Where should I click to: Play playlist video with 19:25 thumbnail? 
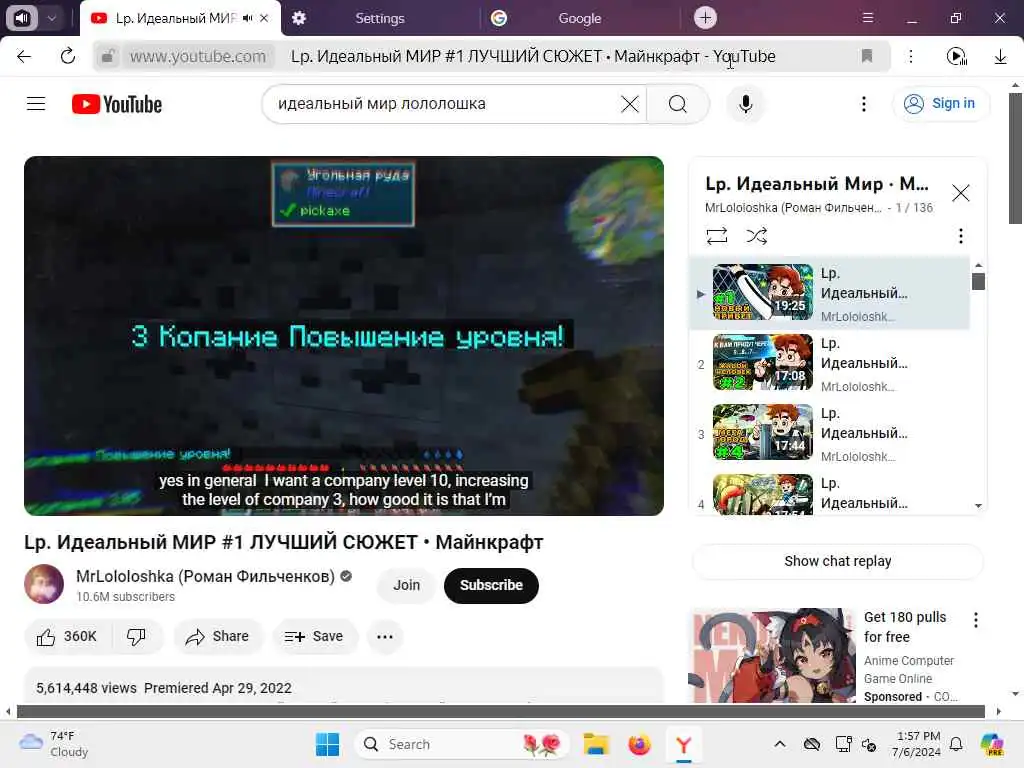point(763,292)
